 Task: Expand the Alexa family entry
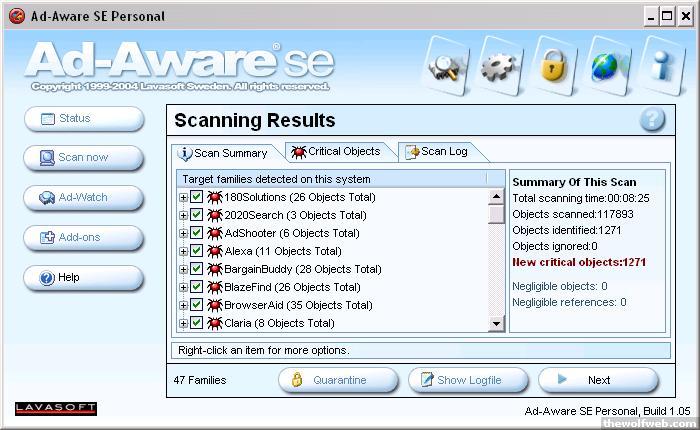[184, 251]
